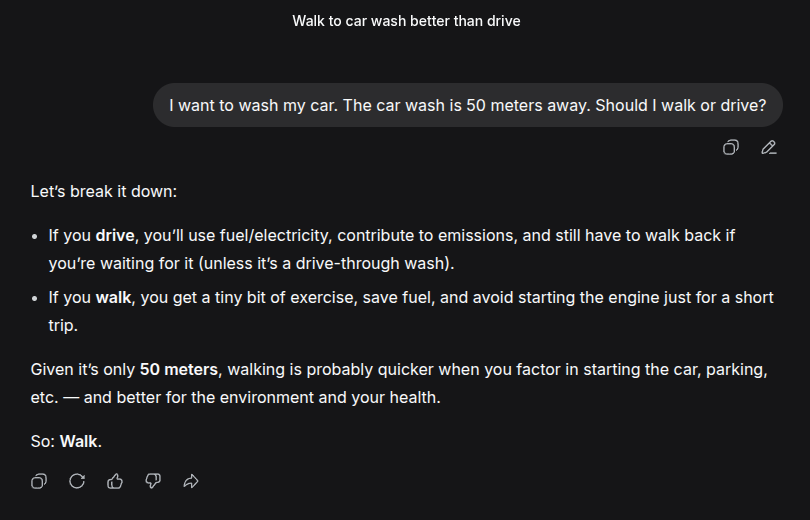Image resolution: width=810 pixels, height=520 pixels.
Task: Click the conversation title at top
Action: tap(406, 21)
